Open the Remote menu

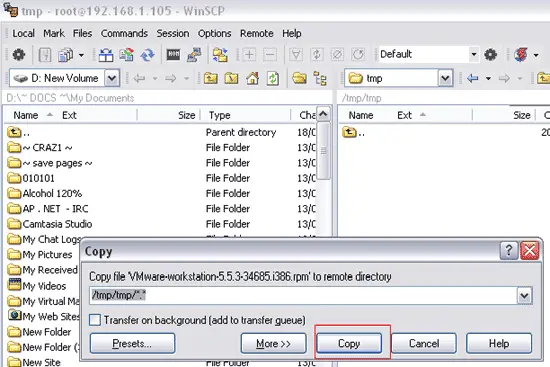[256, 33]
